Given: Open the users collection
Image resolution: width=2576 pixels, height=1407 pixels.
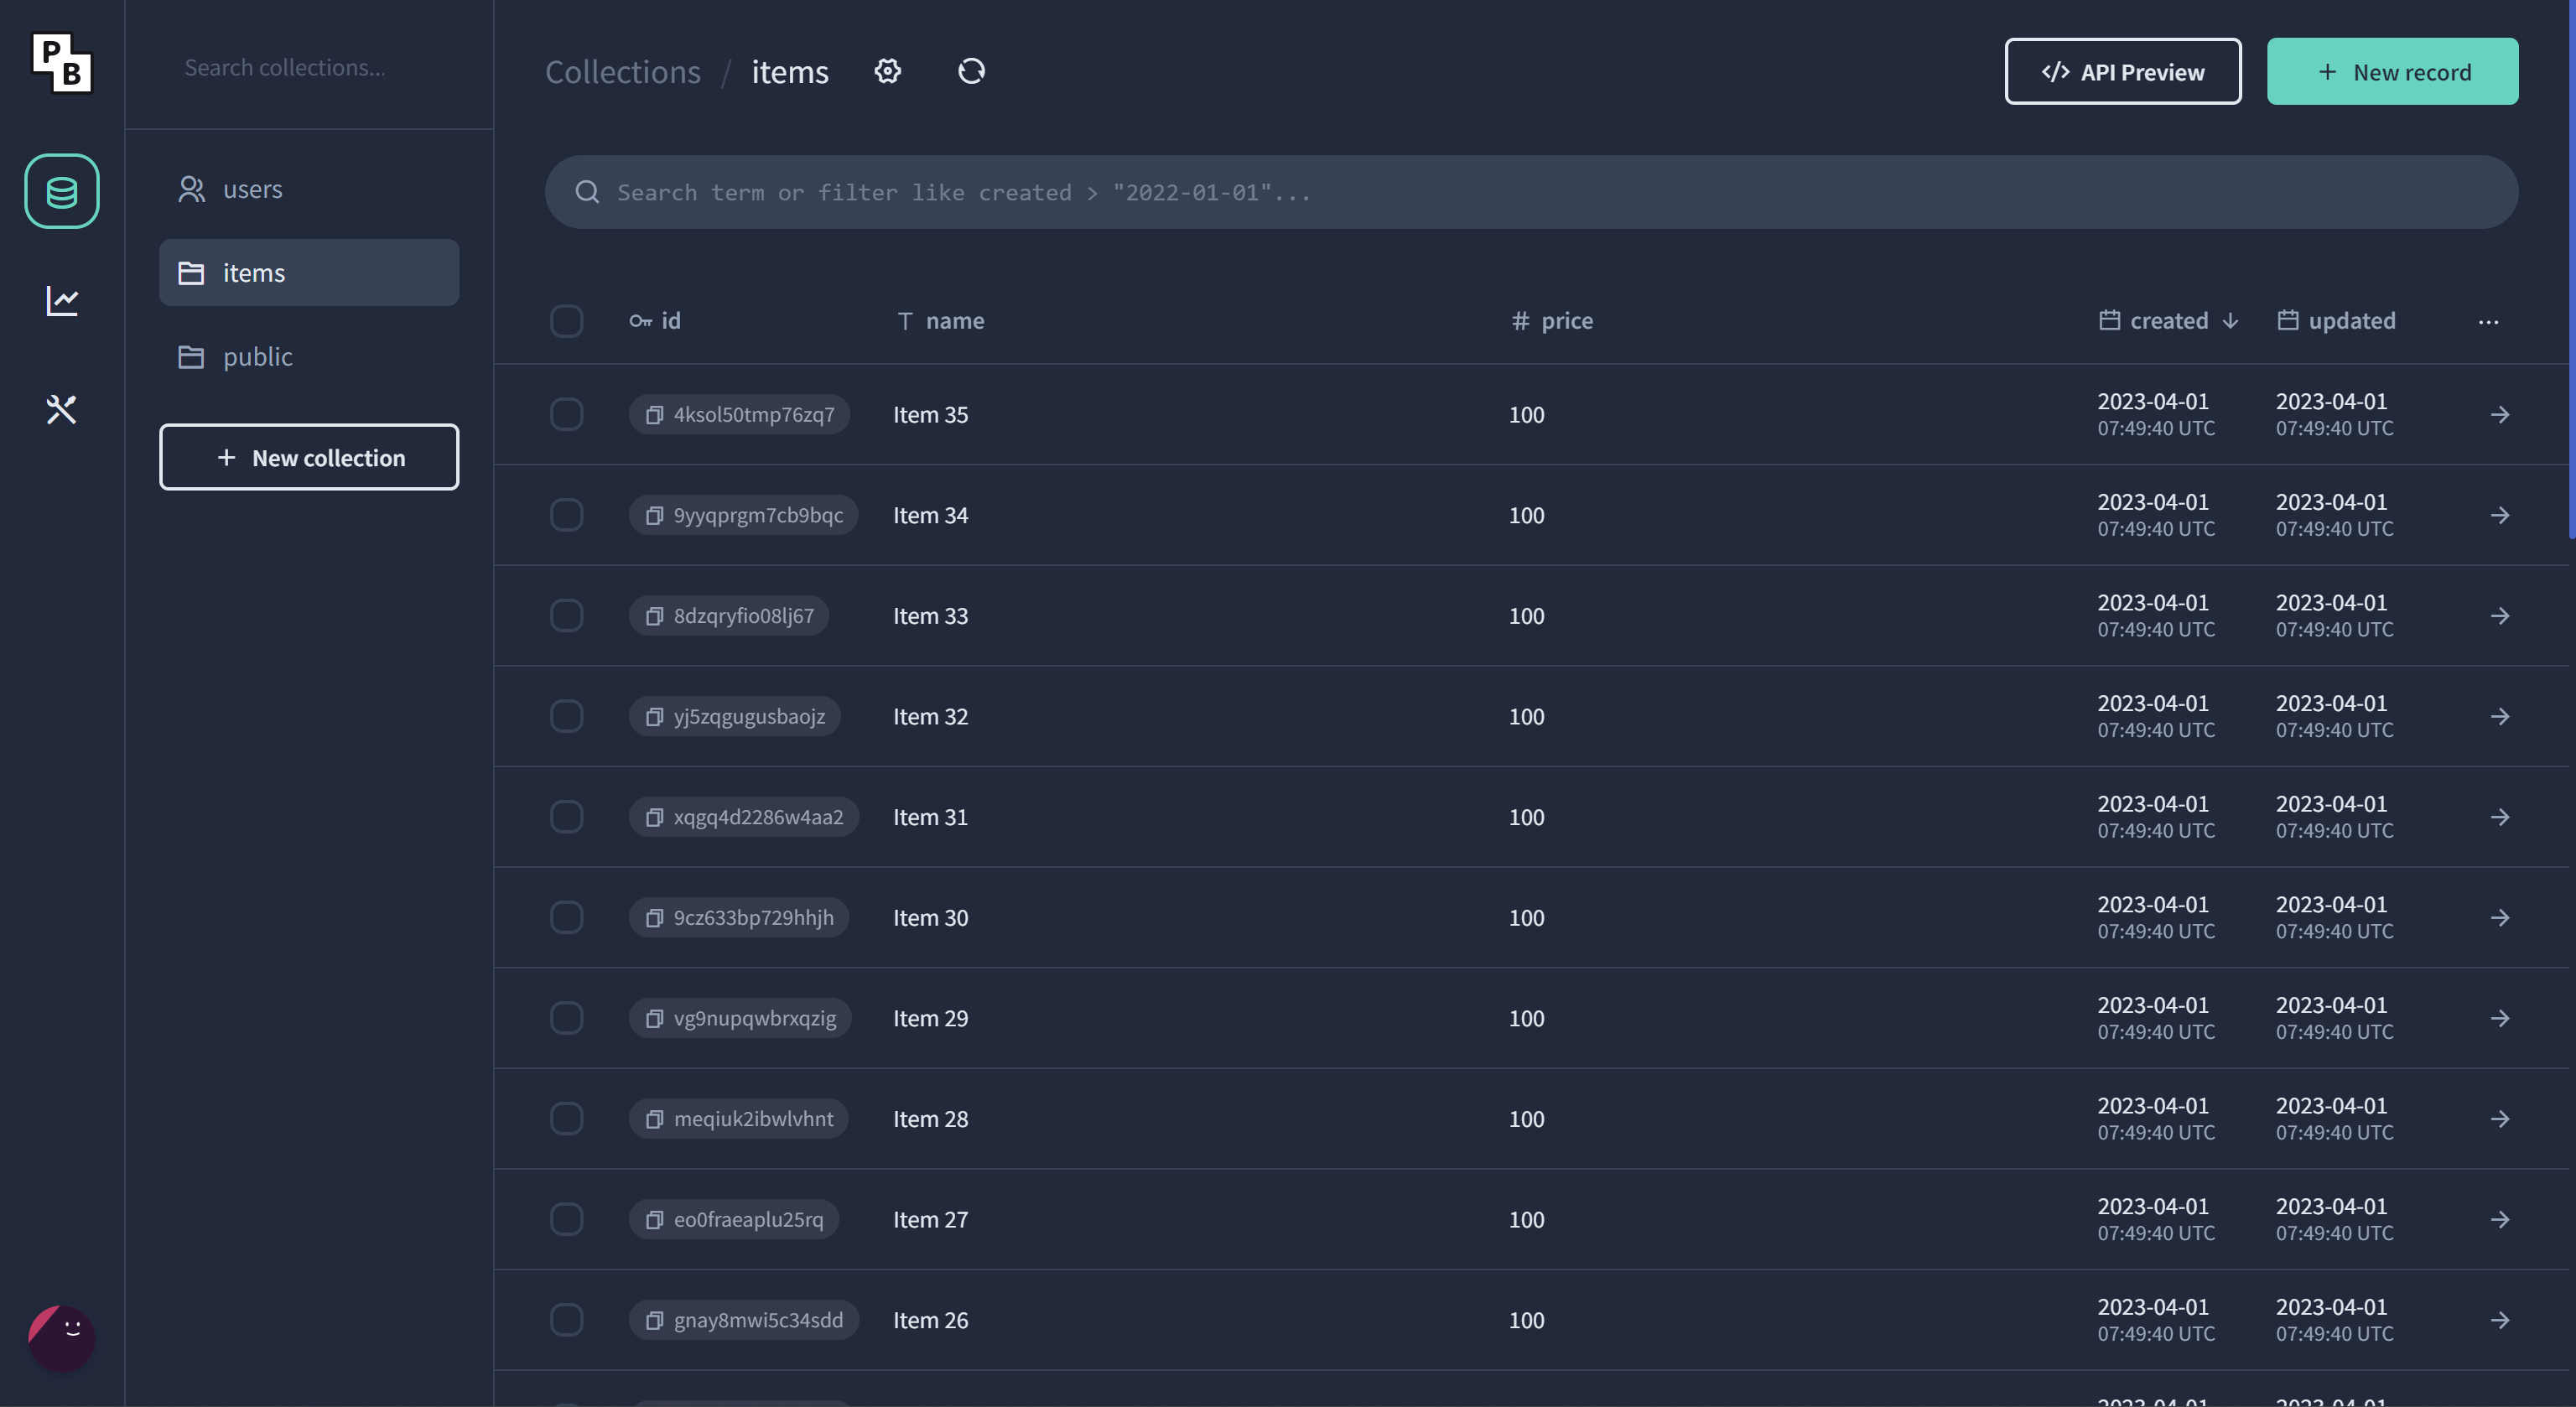Looking at the screenshot, I should tap(251, 188).
